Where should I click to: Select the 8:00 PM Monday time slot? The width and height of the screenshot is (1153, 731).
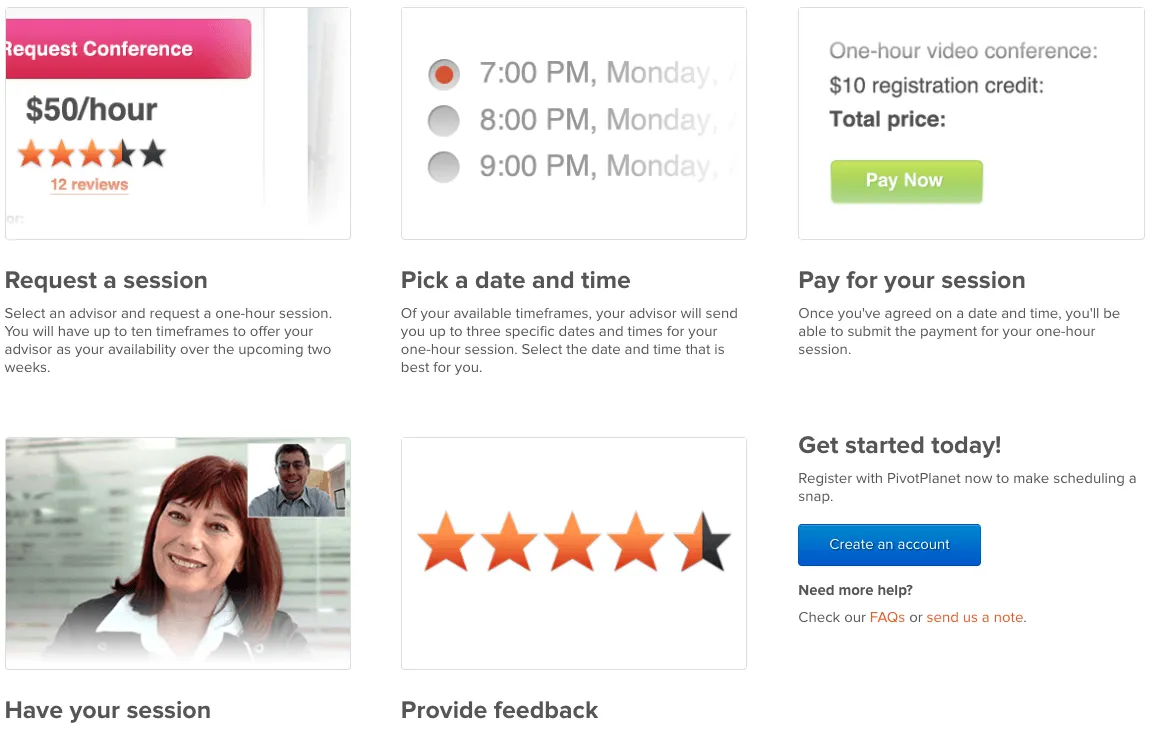point(444,120)
